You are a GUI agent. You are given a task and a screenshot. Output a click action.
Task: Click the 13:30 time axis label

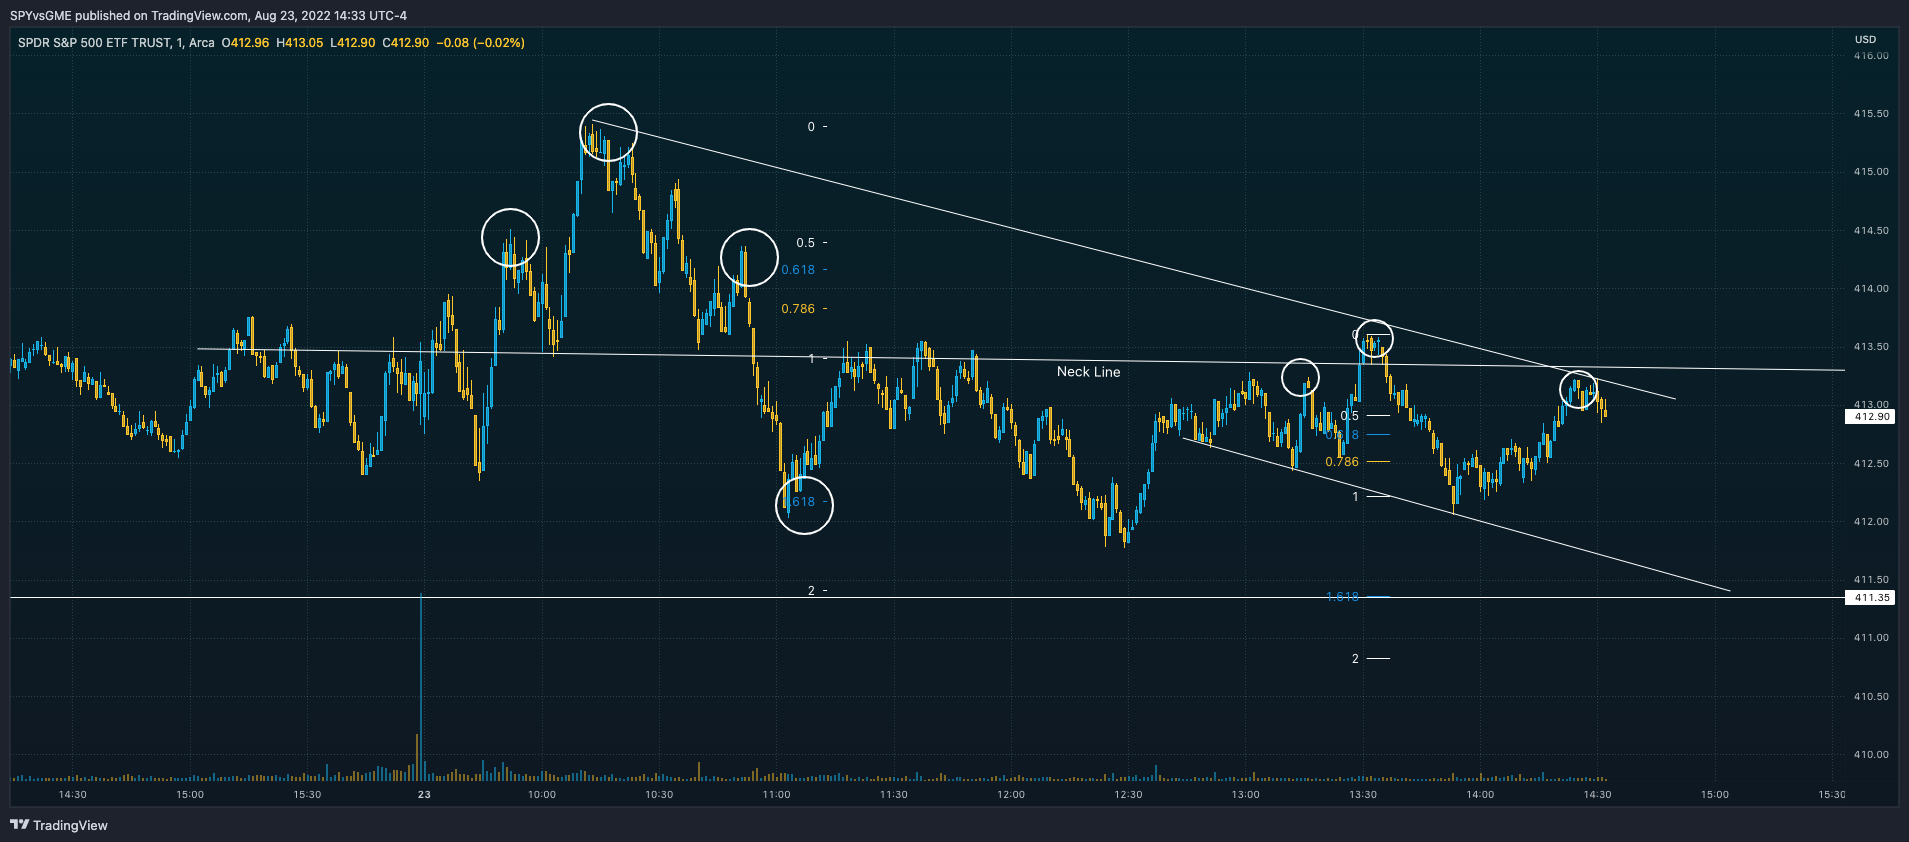(x=1363, y=795)
